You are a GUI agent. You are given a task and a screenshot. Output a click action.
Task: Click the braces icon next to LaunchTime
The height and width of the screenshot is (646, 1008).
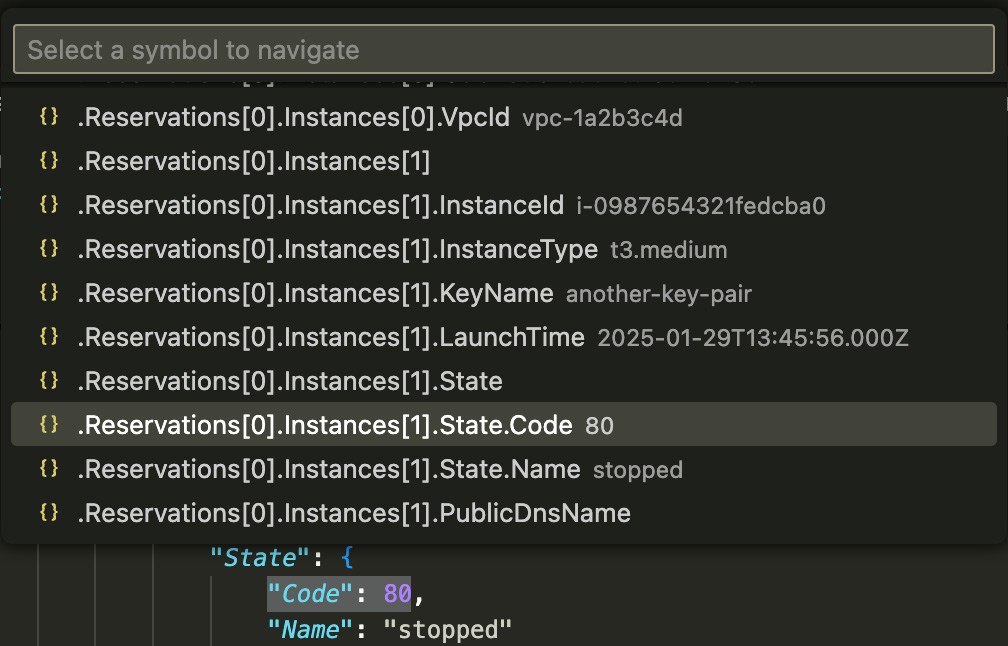(49, 337)
